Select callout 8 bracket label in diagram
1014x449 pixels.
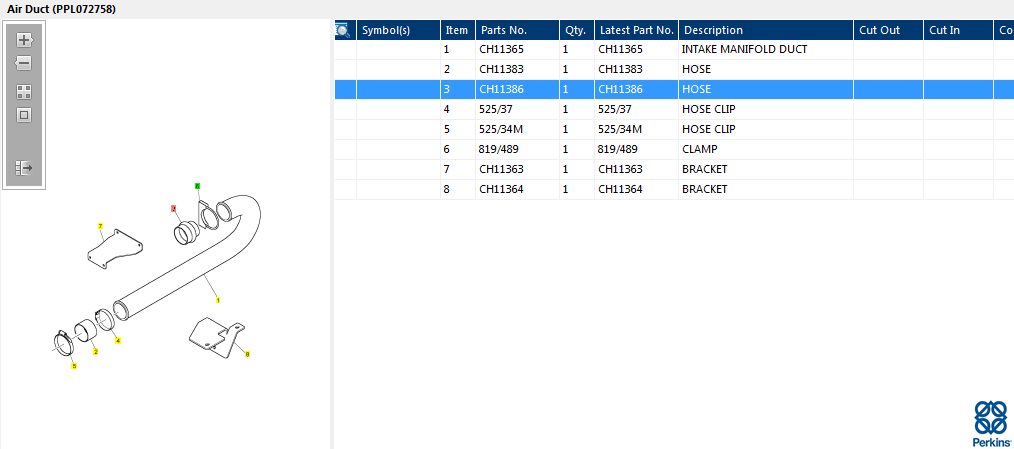point(247,354)
